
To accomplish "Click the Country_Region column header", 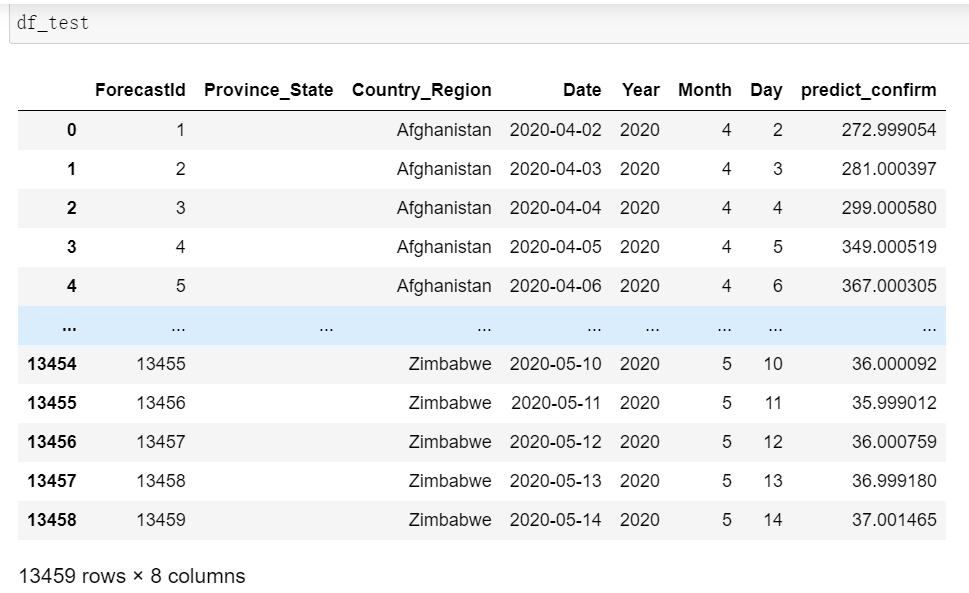I will (421, 90).
